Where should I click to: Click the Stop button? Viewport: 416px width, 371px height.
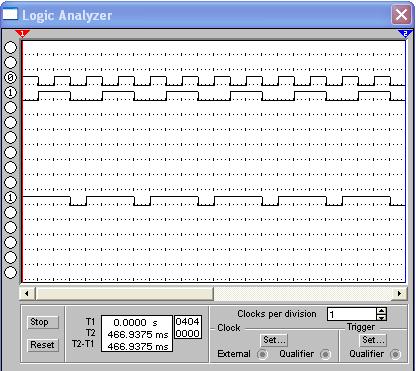[42, 322]
